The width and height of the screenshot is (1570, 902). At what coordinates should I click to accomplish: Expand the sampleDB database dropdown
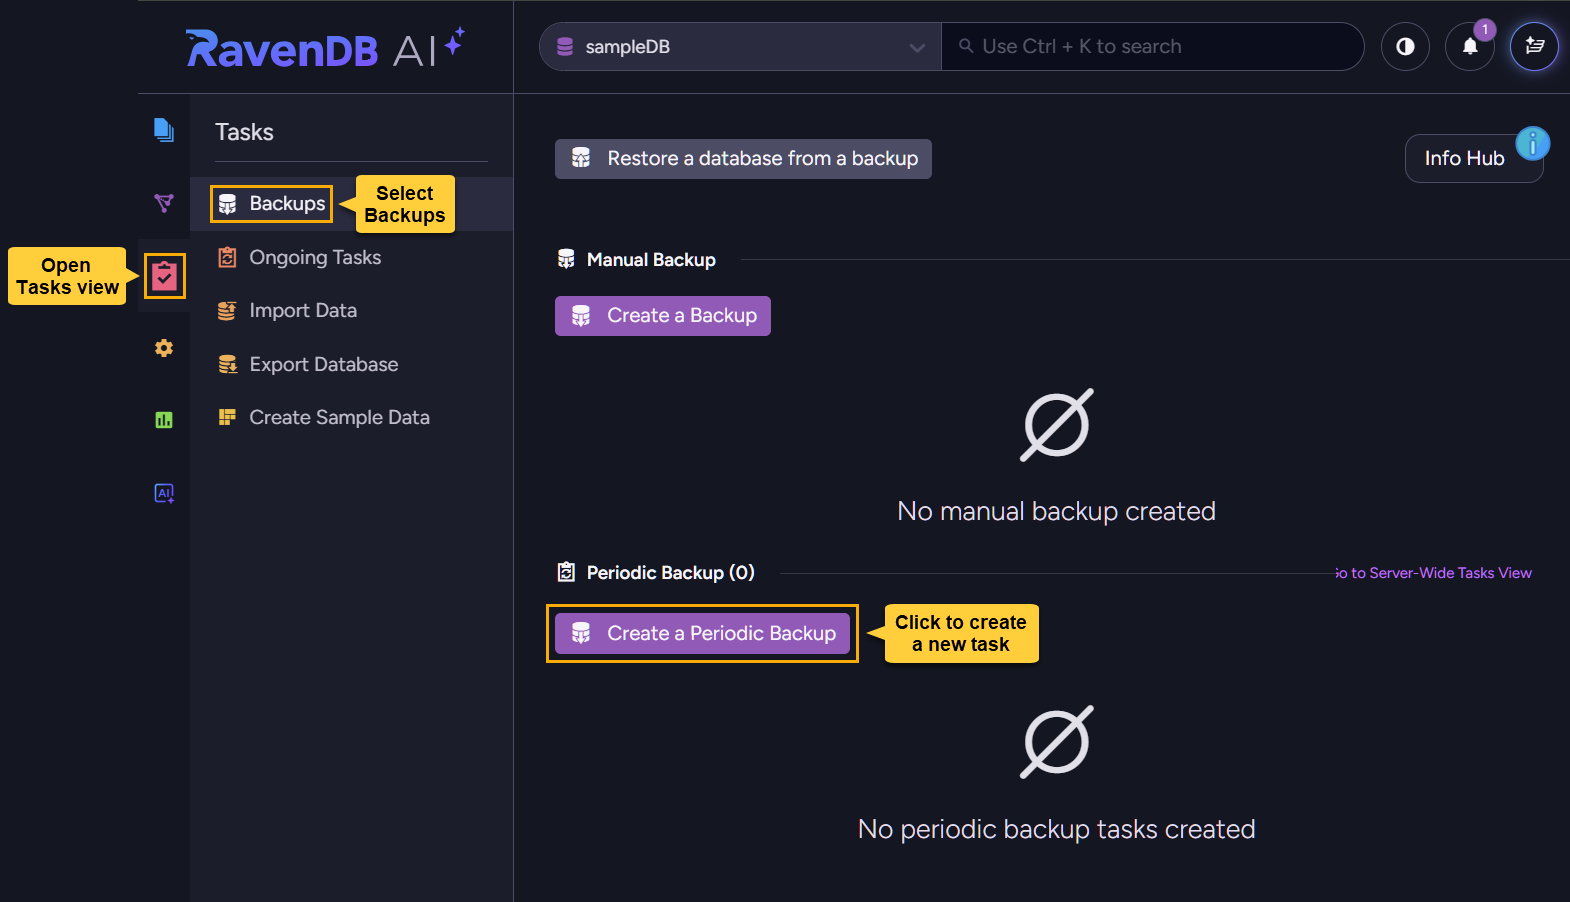tap(730, 47)
